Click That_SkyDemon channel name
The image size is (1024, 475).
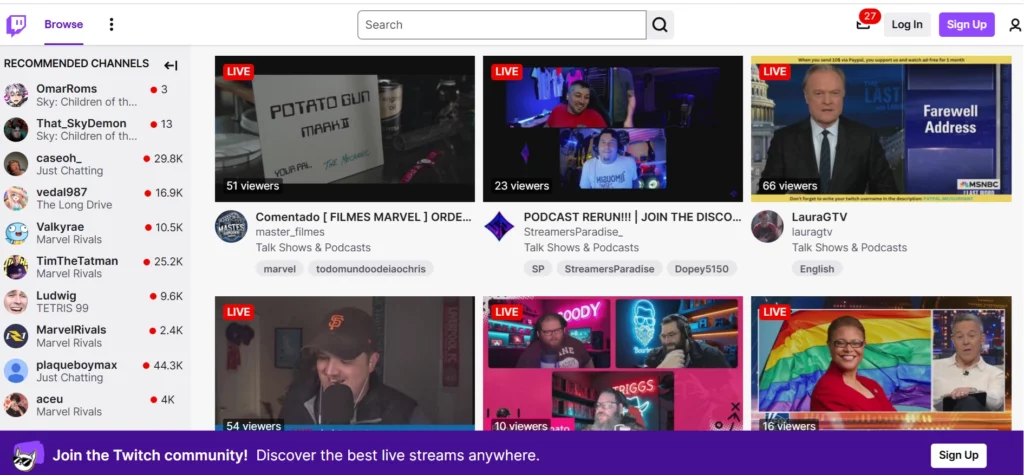(82, 123)
